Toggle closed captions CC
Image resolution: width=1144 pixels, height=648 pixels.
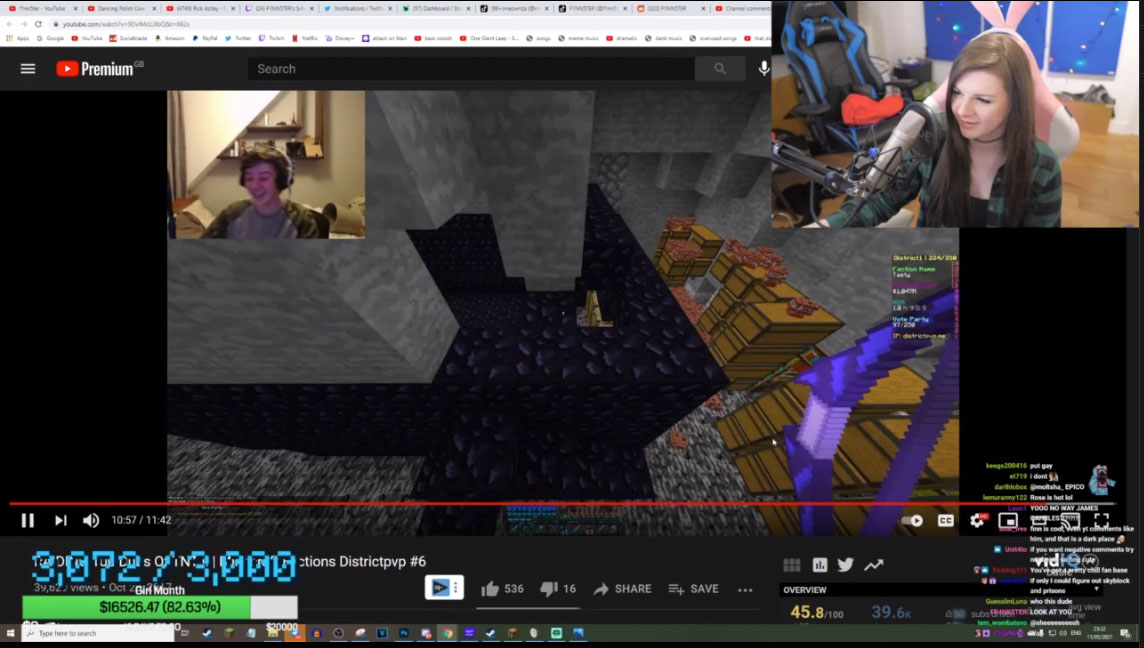(946, 520)
